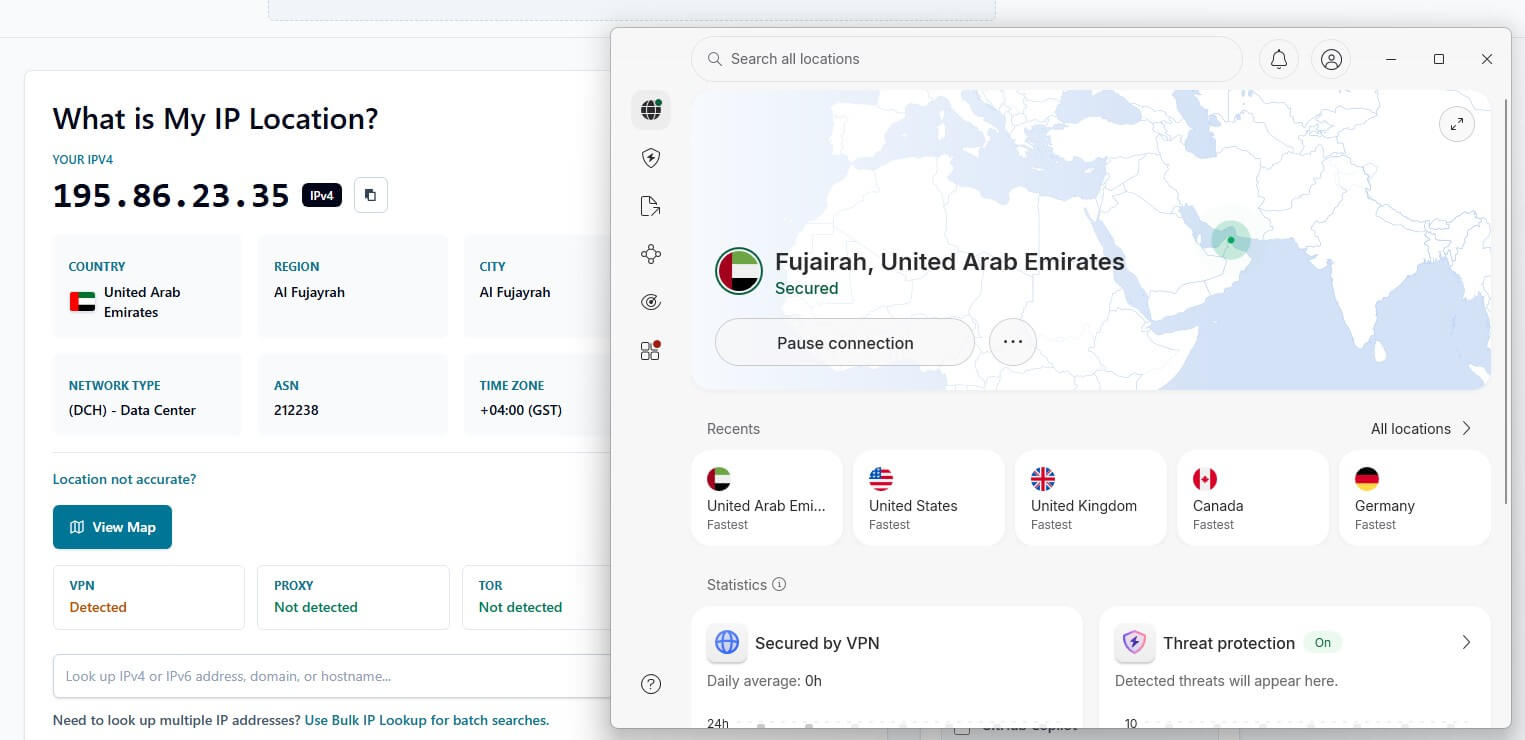Viewport: 1525px width, 740px height.
Task: Toggle the Threat protection On badge
Action: click(x=1323, y=643)
